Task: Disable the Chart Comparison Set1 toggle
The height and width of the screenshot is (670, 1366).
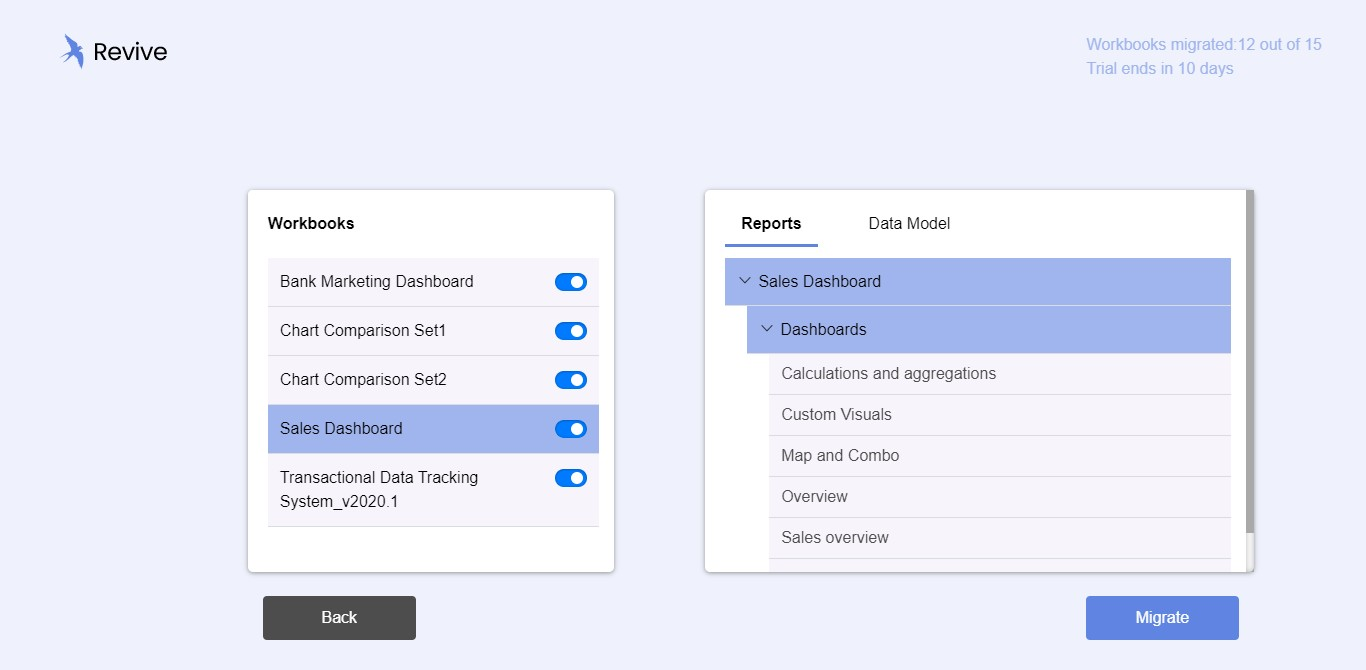Action: pos(570,331)
